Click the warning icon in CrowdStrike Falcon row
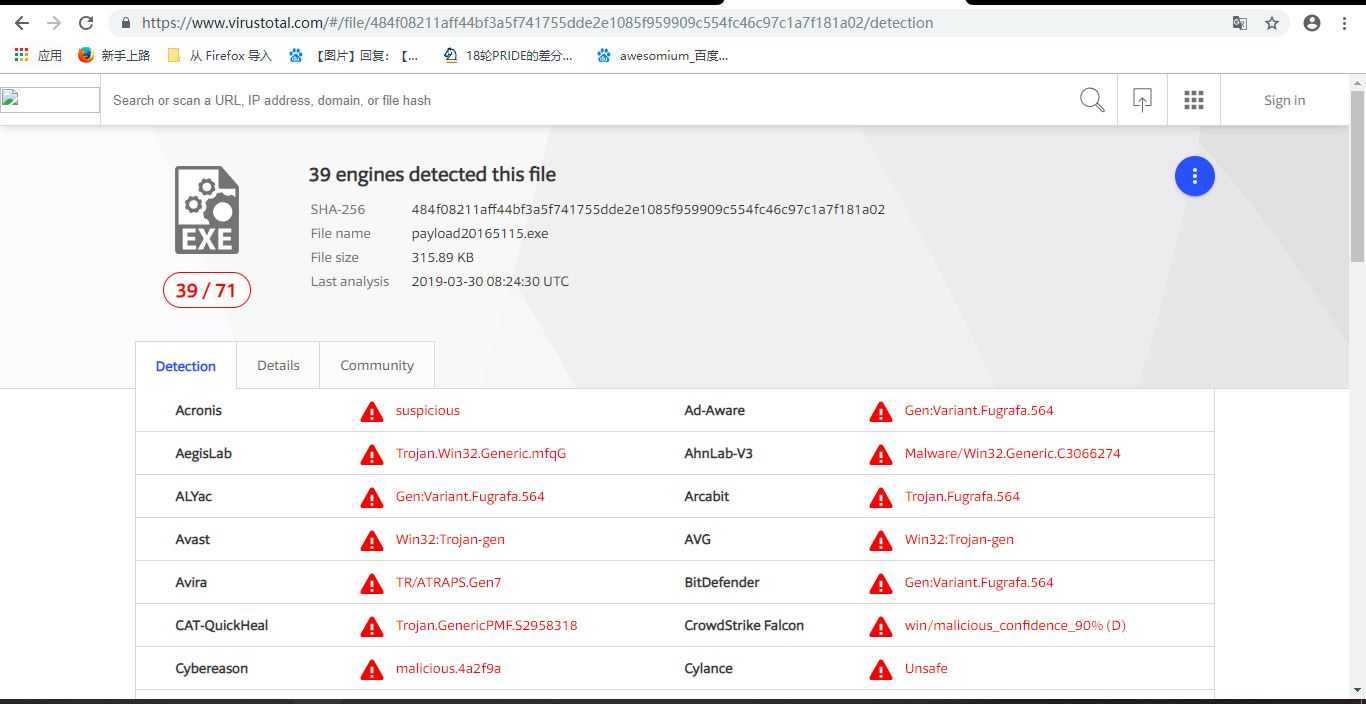This screenshot has height=704, width=1366. tap(881, 626)
